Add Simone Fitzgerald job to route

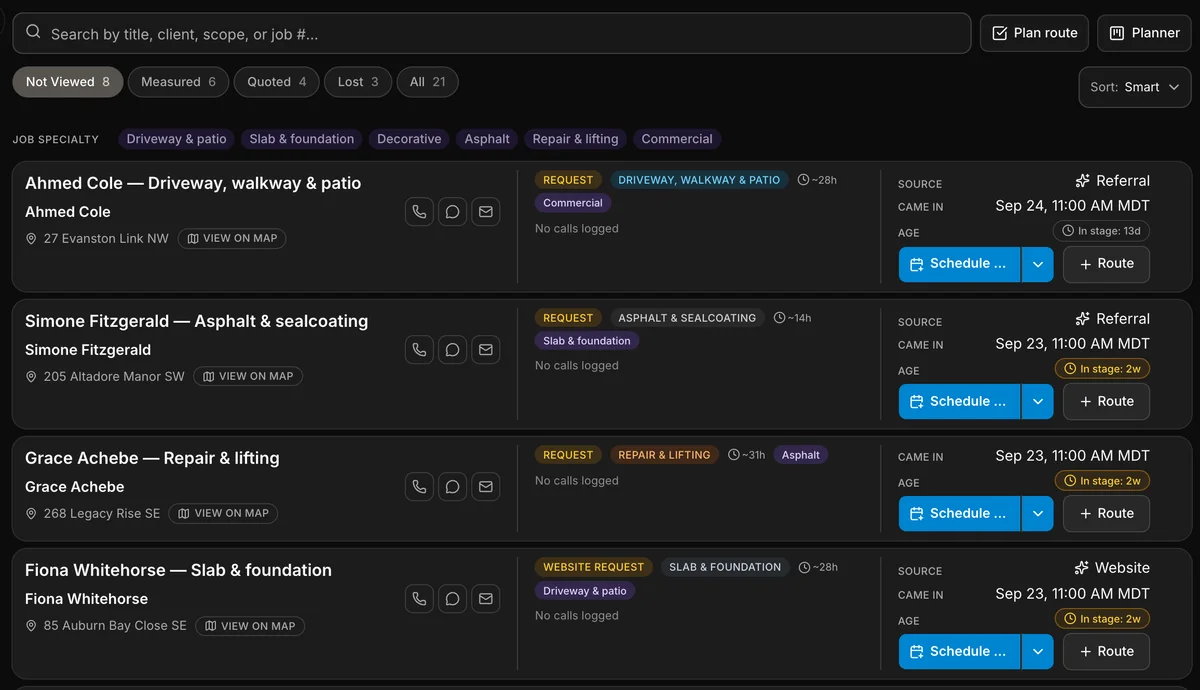(x=1105, y=402)
